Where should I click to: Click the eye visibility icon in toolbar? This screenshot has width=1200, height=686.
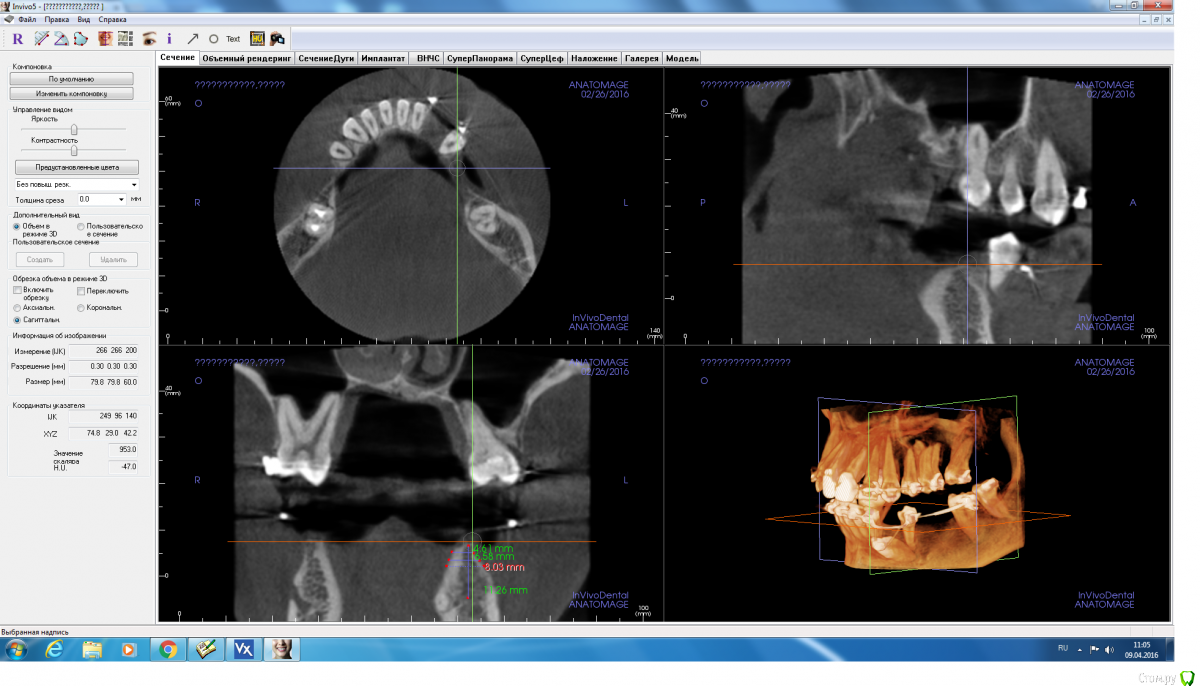click(x=149, y=39)
